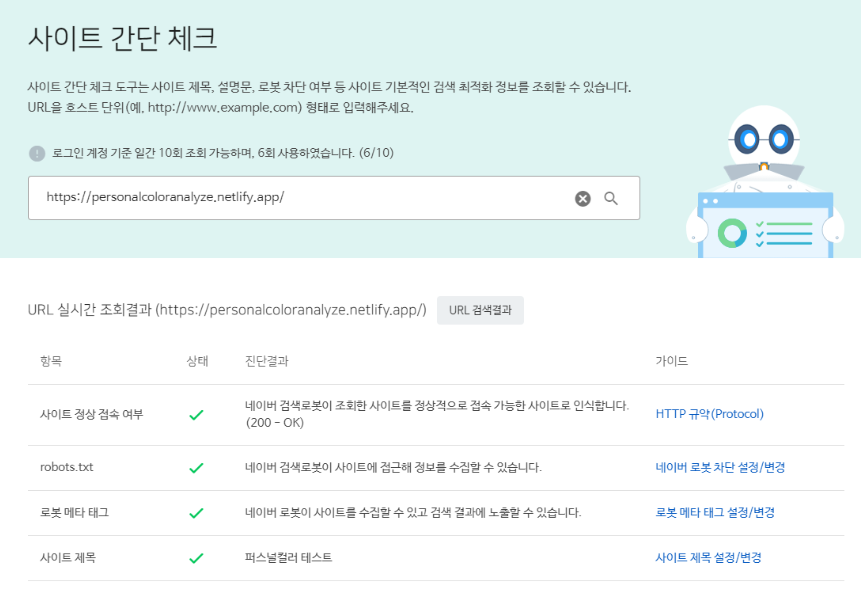Focus the site URL input field
861x595 pixels.
click(334, 198)
